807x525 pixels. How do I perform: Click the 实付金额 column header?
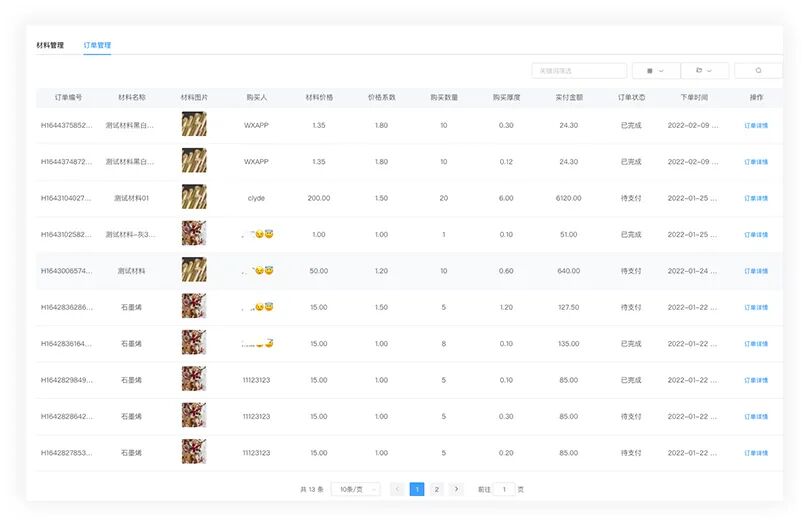tap(569, 97)
